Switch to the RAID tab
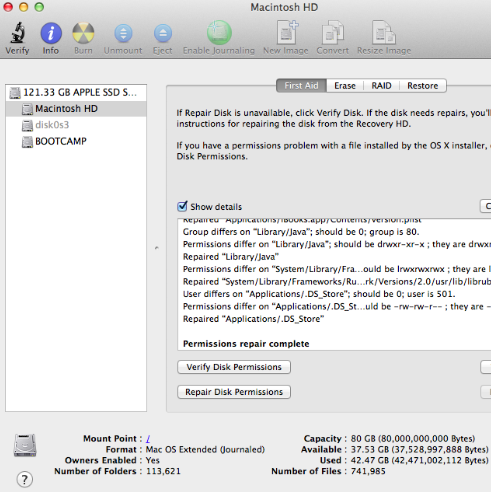Image resolution: width=491 pixels, height=492 pixels. click(x=381, y=86)
